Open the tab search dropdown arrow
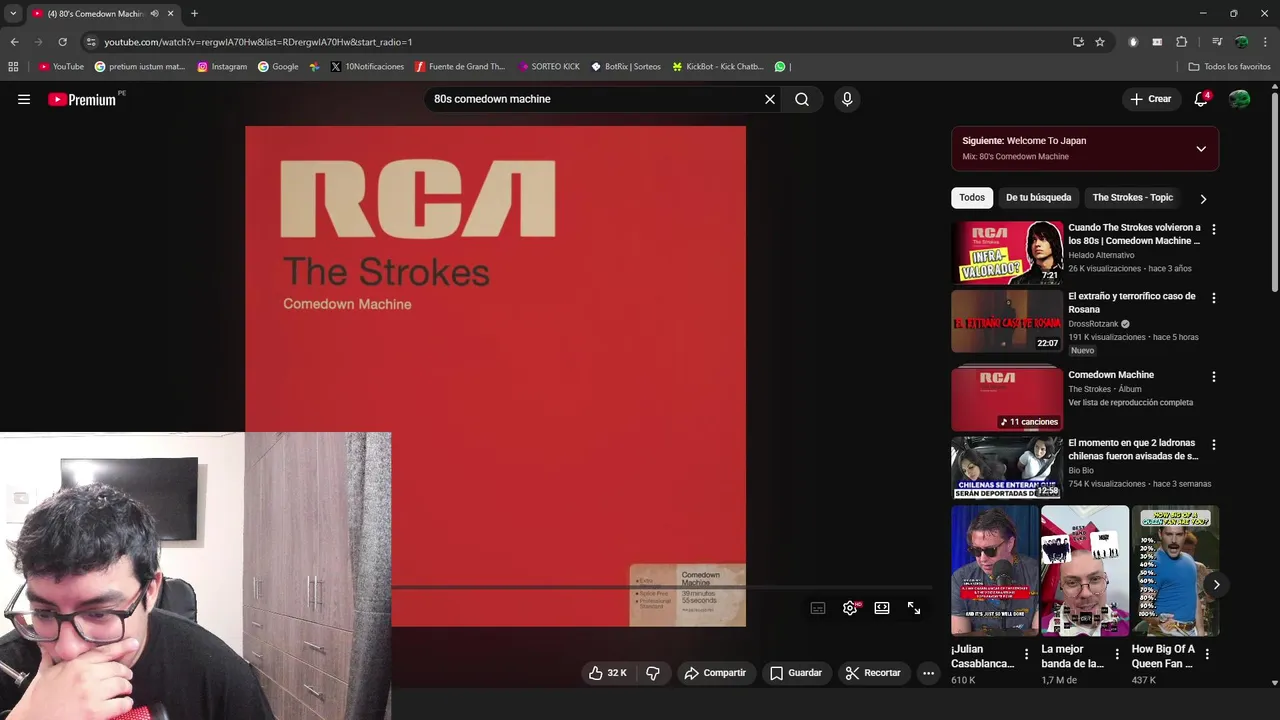Viewport: 1280px width, 720px height. [13, 14]
